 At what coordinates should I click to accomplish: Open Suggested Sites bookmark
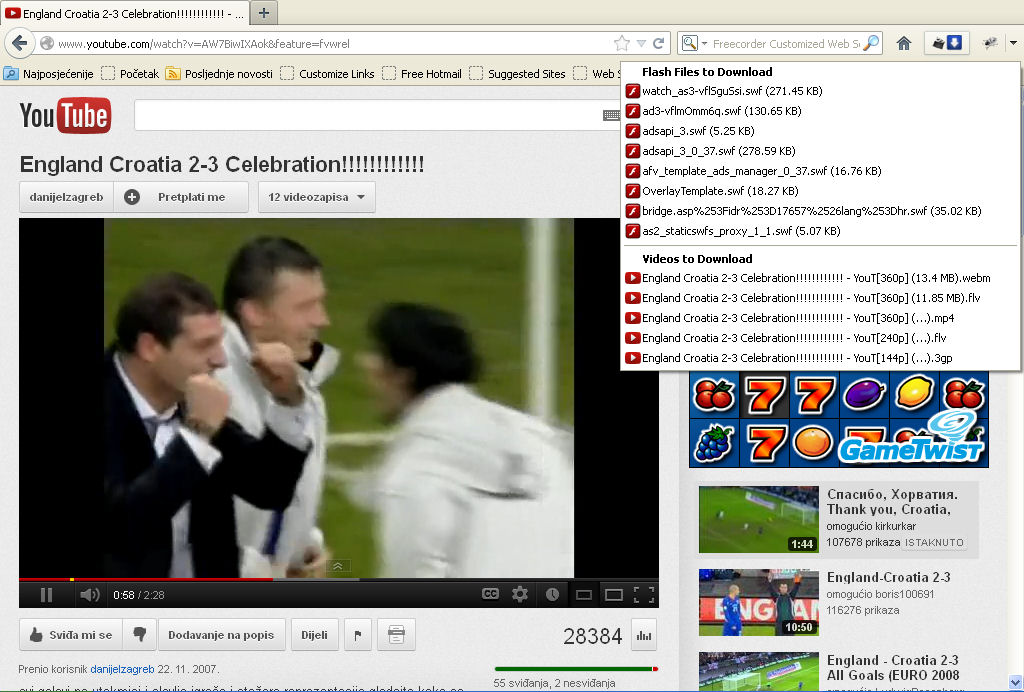(518, 74)
